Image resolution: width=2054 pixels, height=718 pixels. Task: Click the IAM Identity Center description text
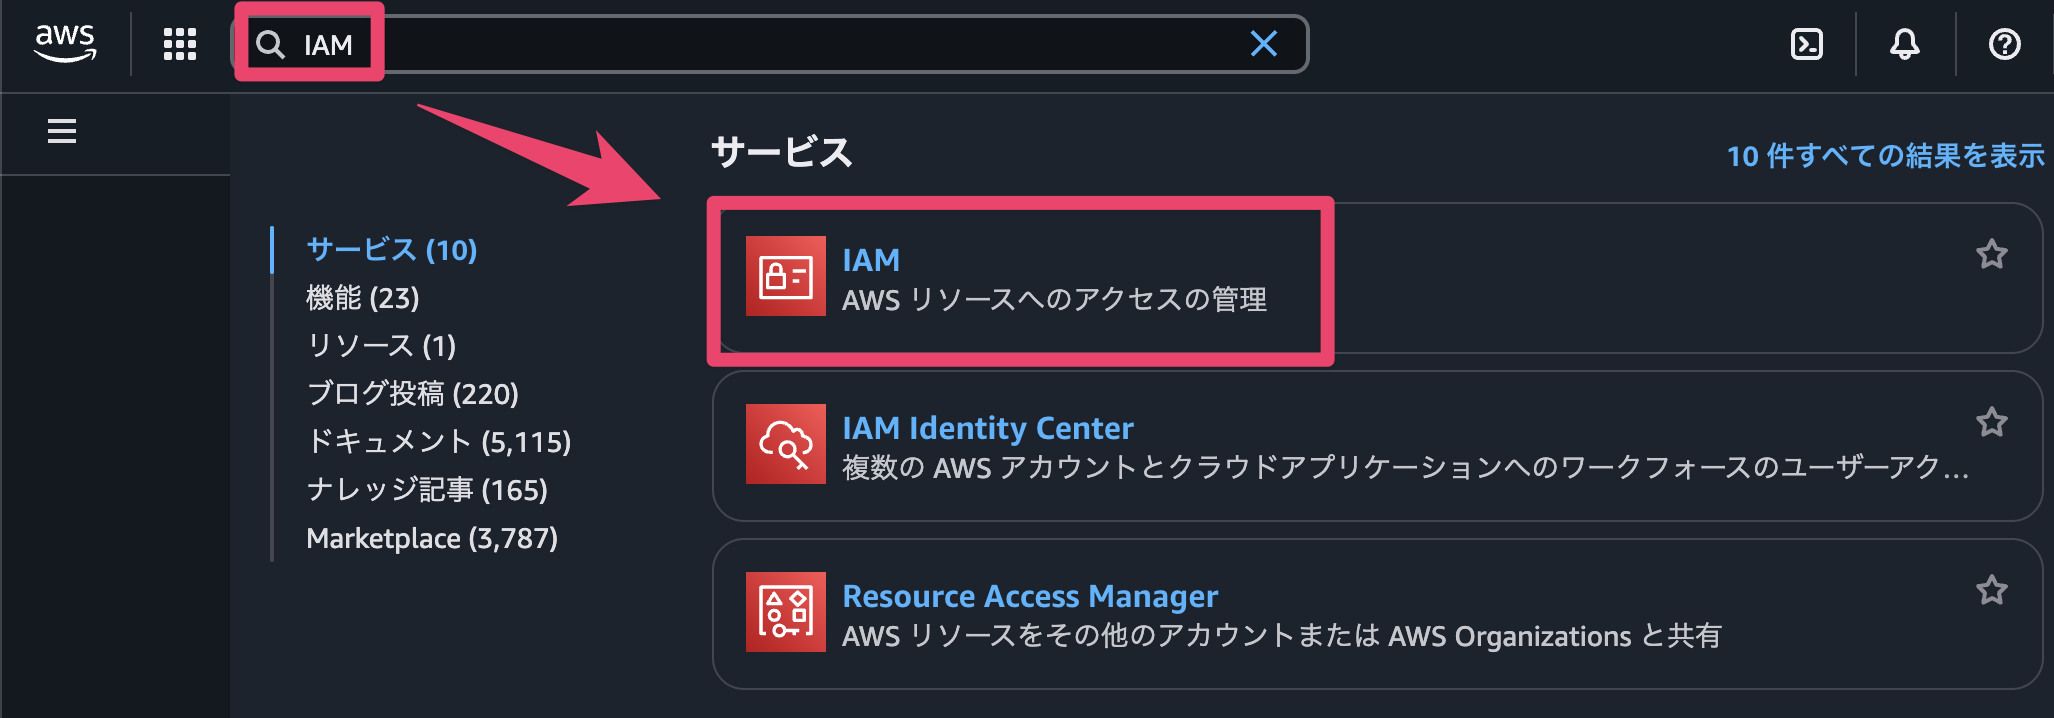[1406, 467]
